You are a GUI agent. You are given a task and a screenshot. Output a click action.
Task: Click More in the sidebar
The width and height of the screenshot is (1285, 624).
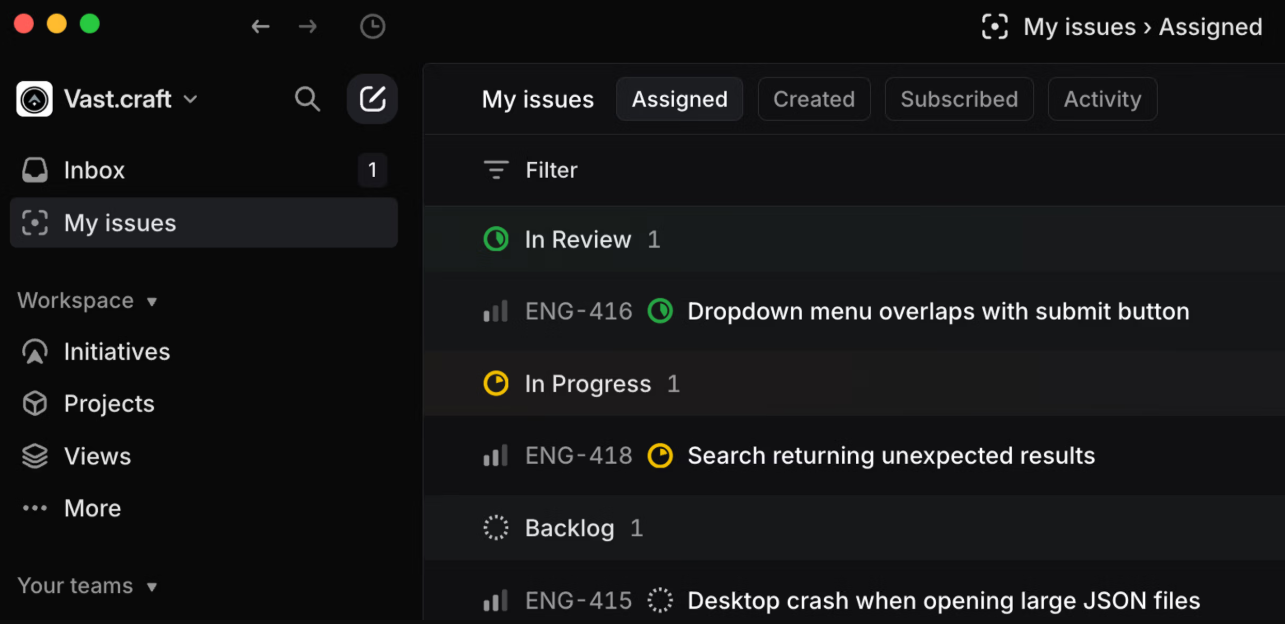coord(92,508)
